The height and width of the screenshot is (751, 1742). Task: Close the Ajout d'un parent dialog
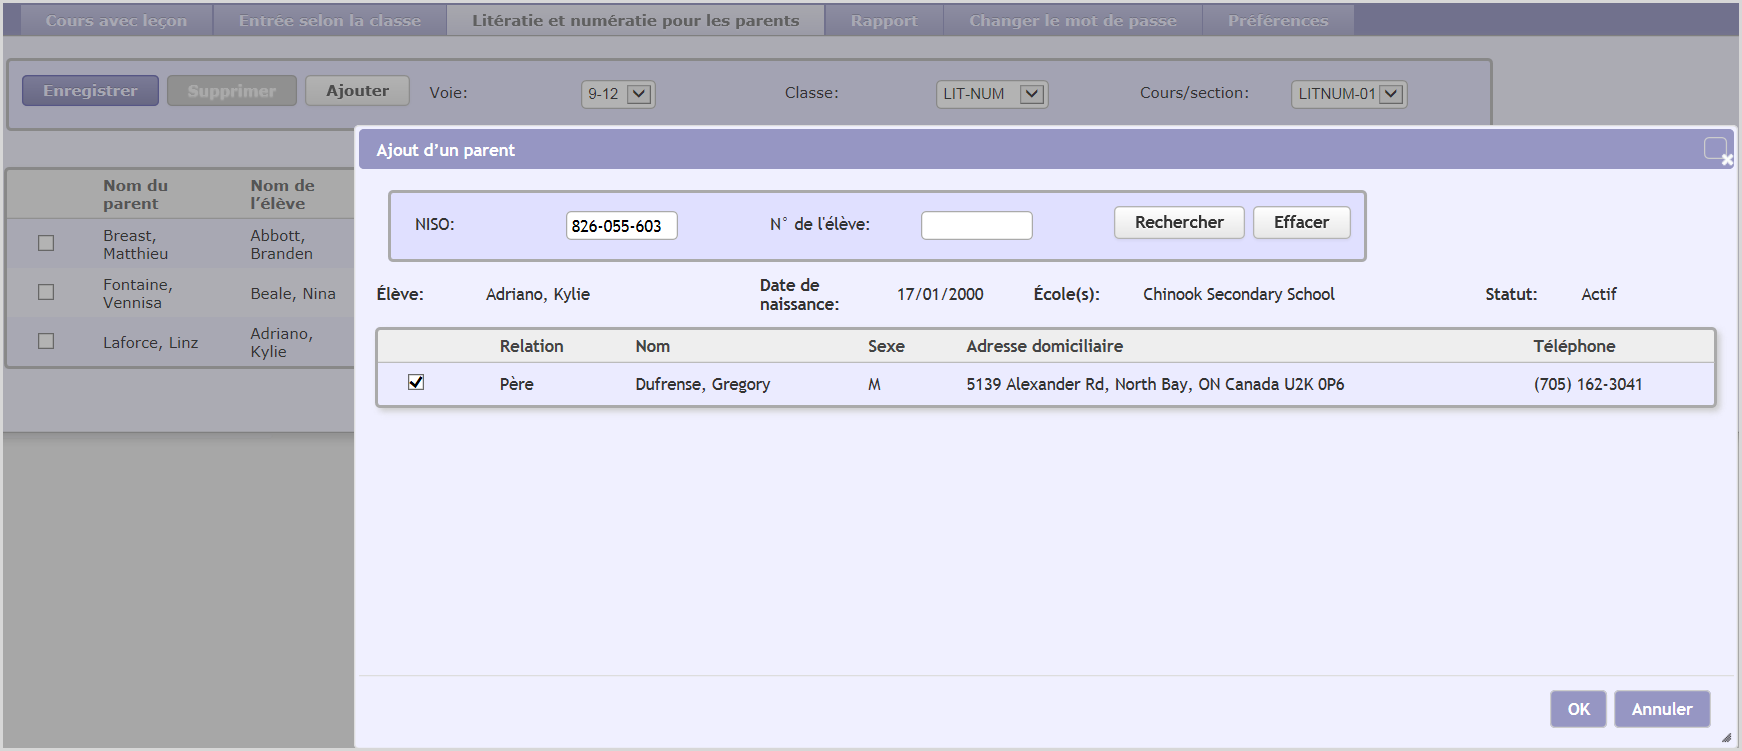1718,151
